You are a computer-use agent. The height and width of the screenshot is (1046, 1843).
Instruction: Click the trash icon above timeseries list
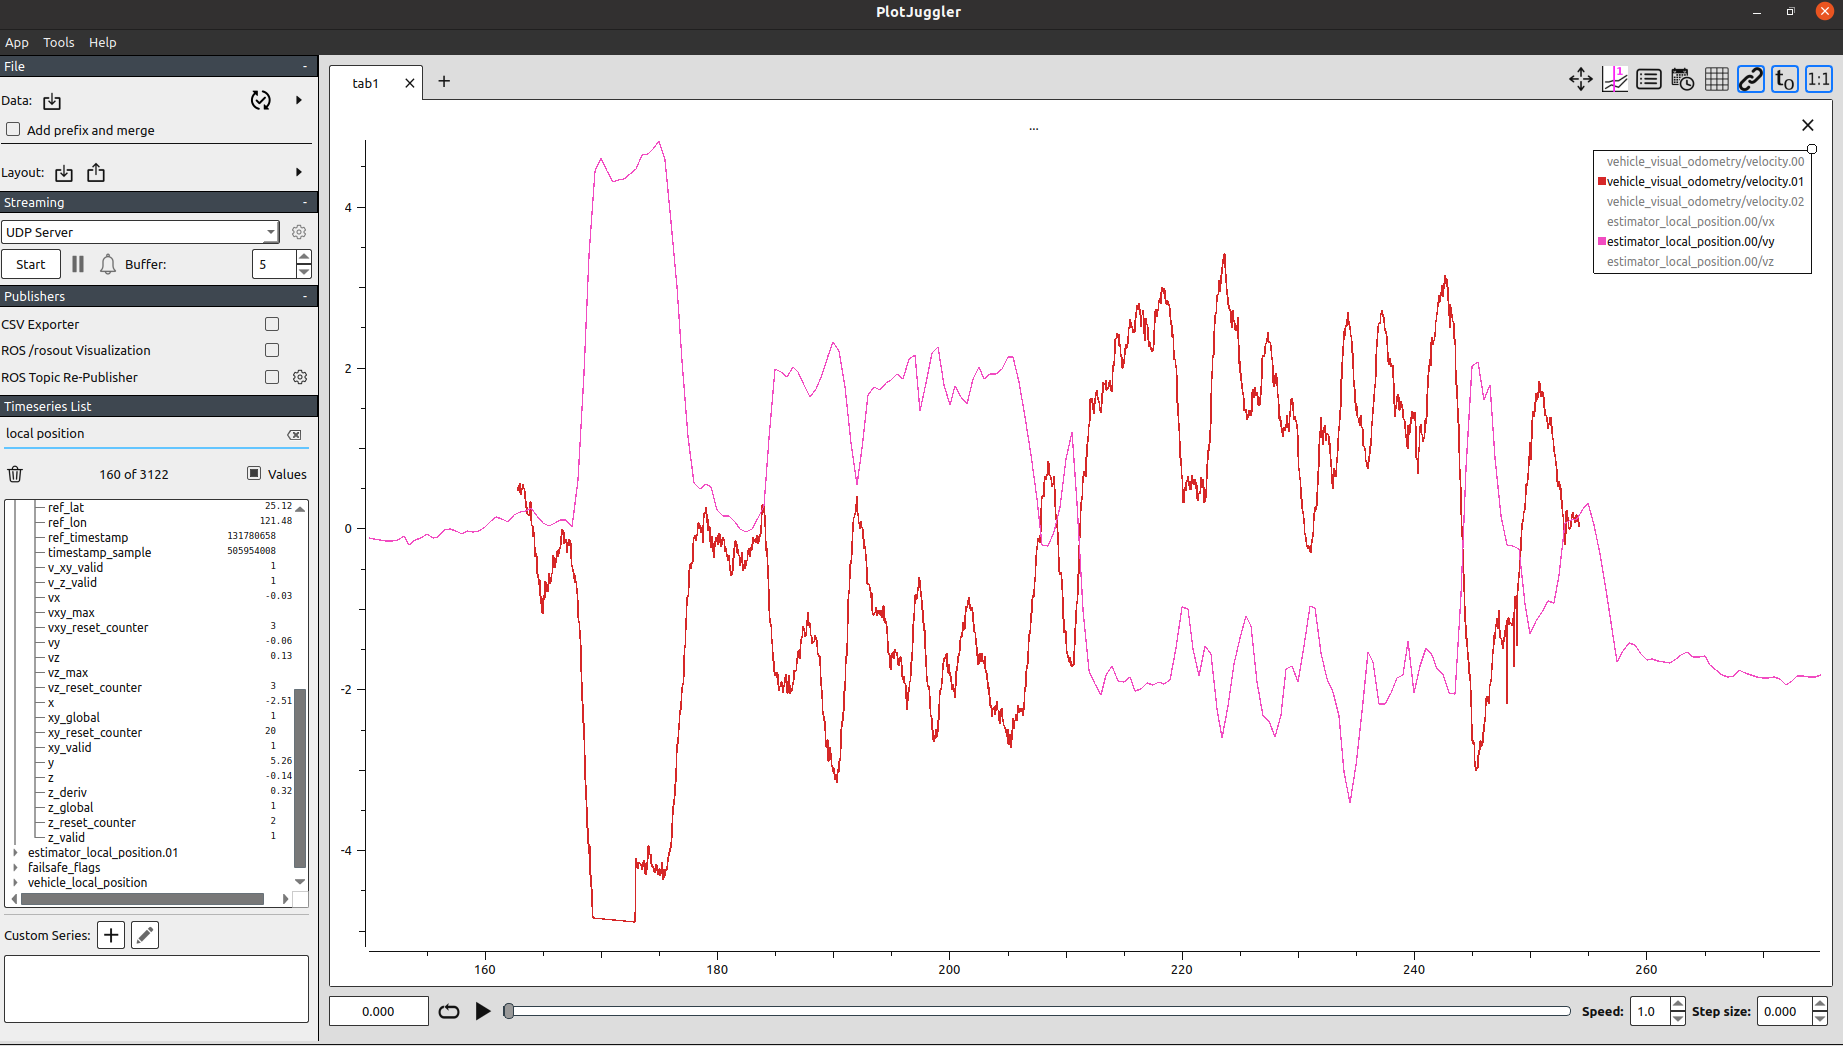point(15,474)
